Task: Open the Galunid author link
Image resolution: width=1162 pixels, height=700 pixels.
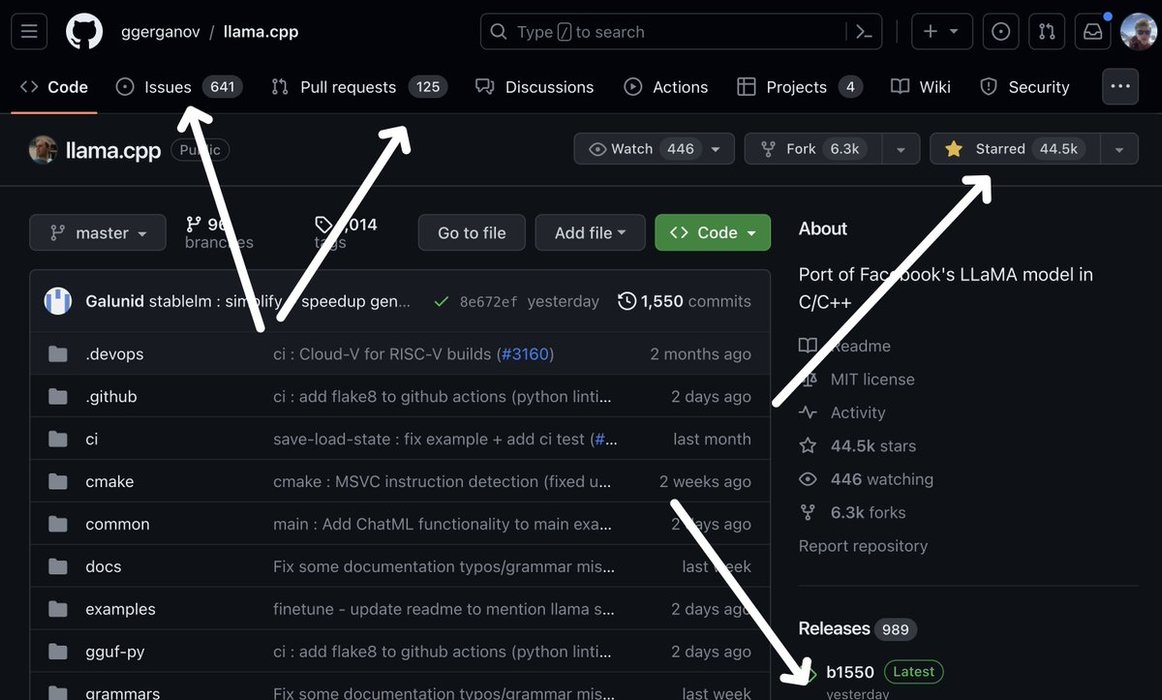Action: 114,301
